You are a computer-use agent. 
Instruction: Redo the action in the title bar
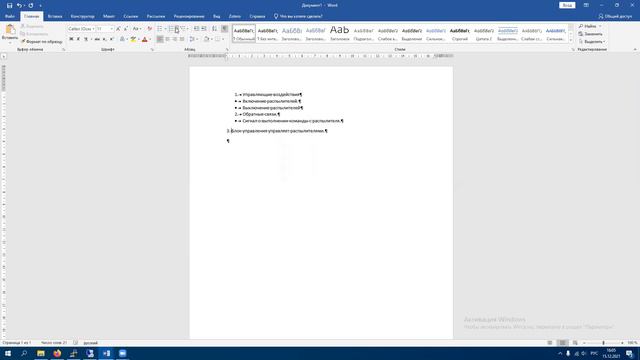pyautogui.click(x=31, y=5)
